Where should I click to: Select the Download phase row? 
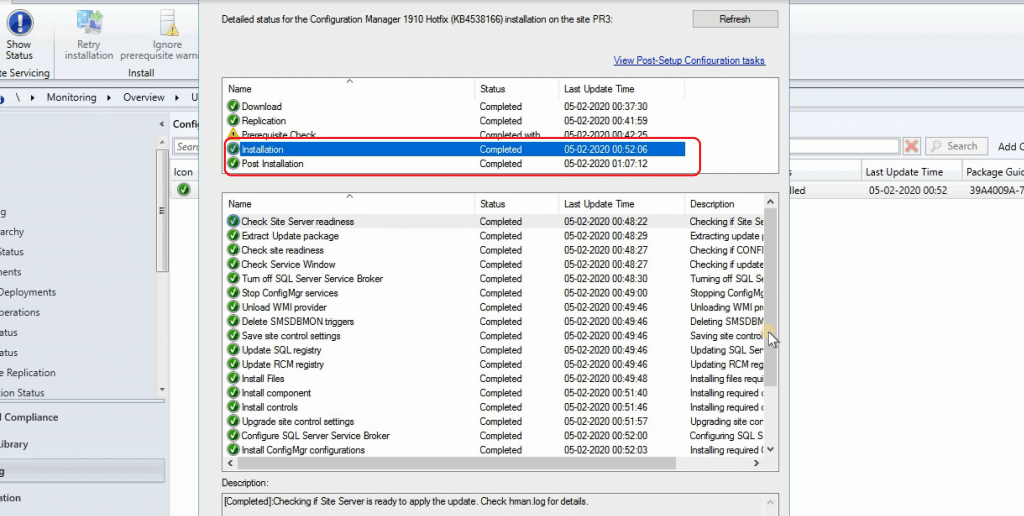tap(456, 106)
